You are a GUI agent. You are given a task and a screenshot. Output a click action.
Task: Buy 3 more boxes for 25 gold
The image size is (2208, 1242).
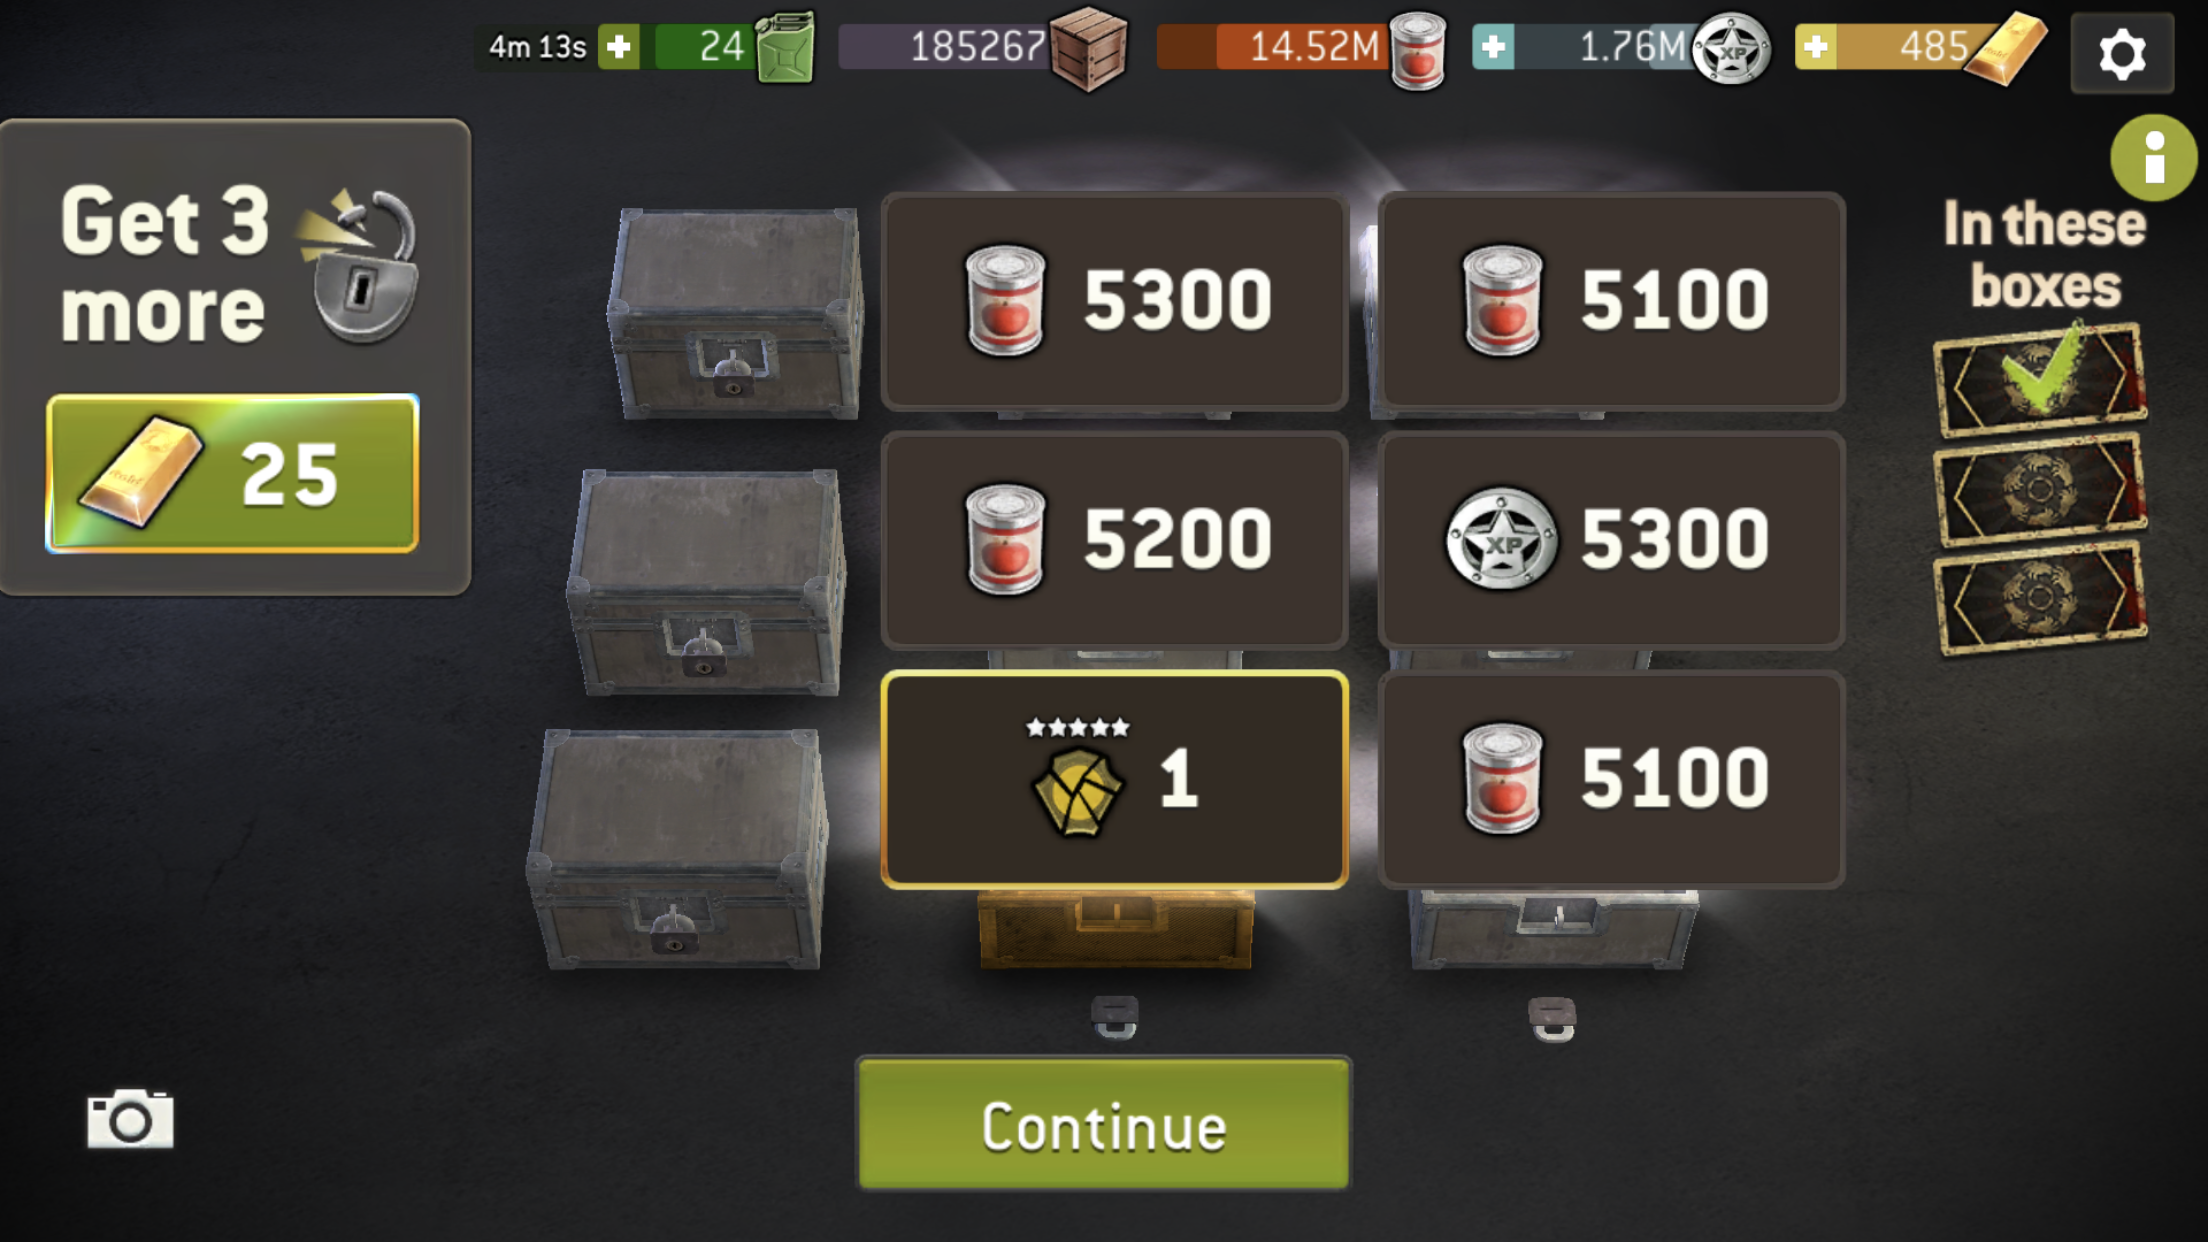232,473
